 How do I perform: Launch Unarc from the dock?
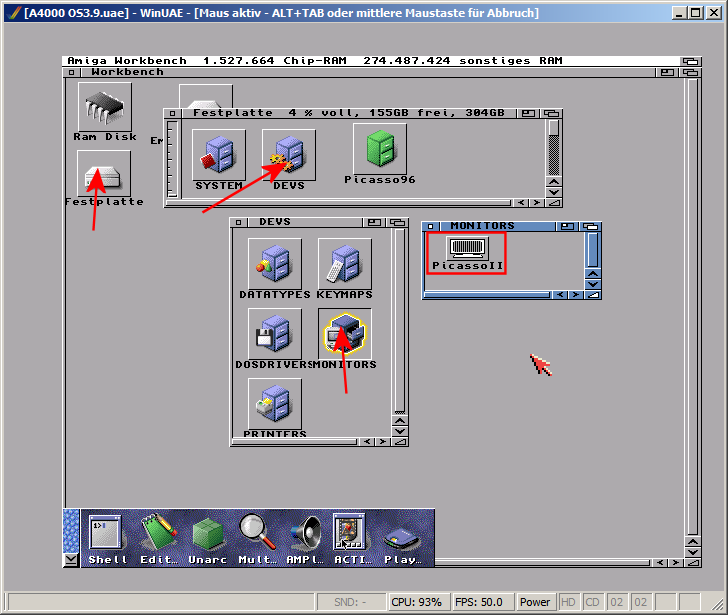pyautogui.click(x=208, y=538)
